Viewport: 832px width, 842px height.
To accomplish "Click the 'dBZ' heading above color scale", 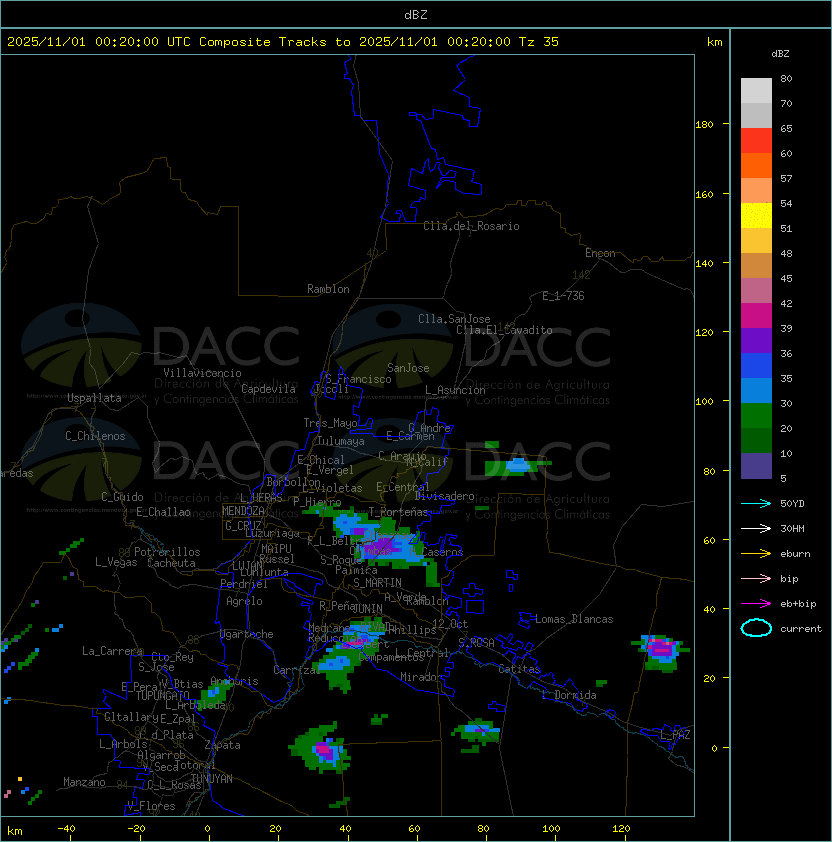I will coord(780,54).
